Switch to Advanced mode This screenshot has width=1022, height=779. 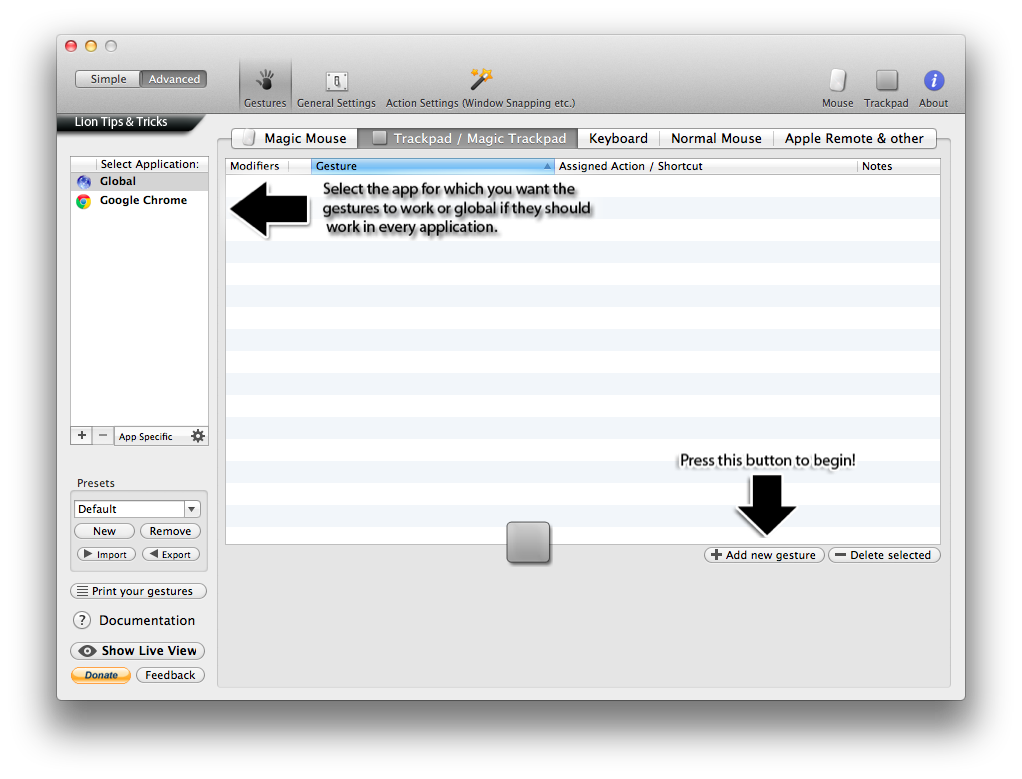tap(174, 79)
